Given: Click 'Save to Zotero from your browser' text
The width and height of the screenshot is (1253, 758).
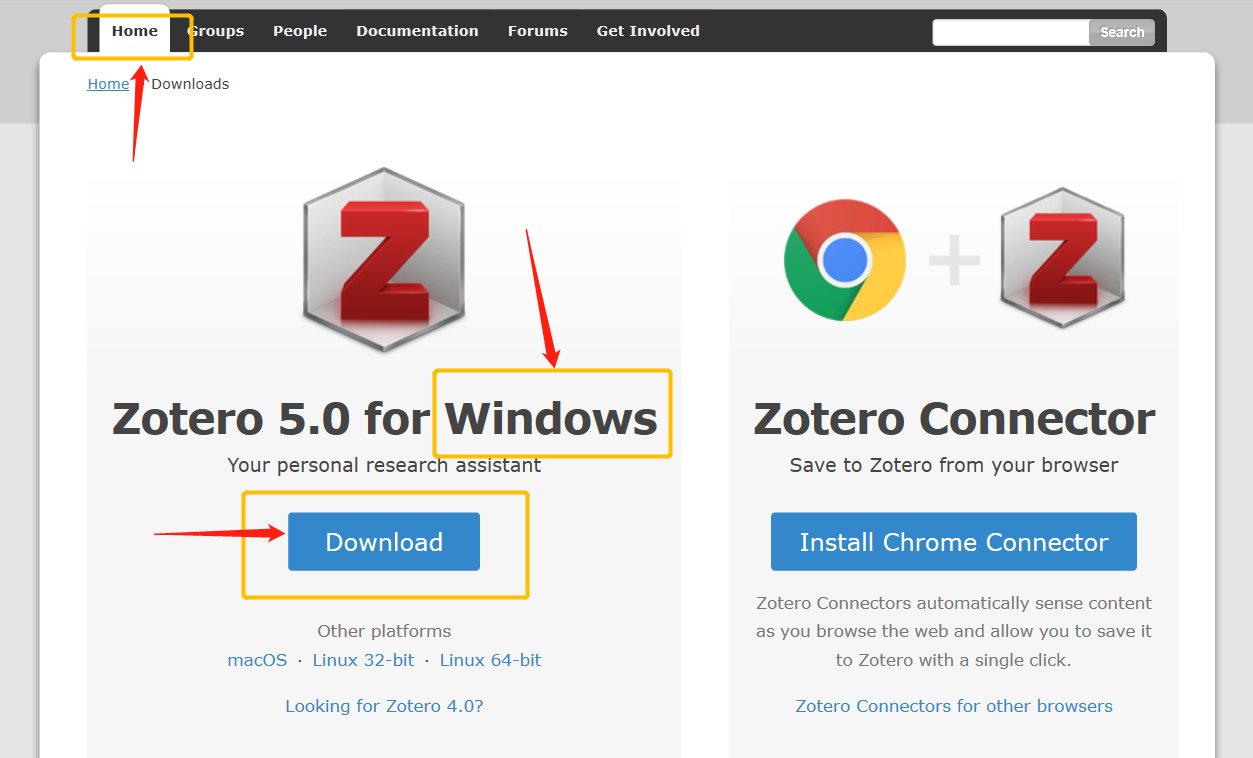Looking at the screenshot, I should click(954, 465).
